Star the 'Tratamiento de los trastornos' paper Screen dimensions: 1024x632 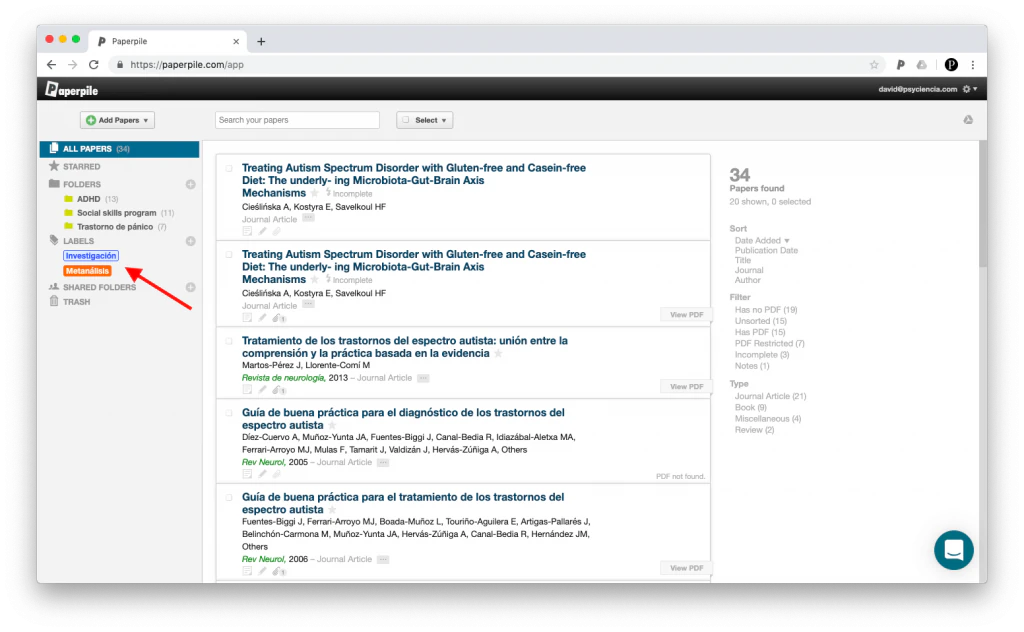point(498,353)
